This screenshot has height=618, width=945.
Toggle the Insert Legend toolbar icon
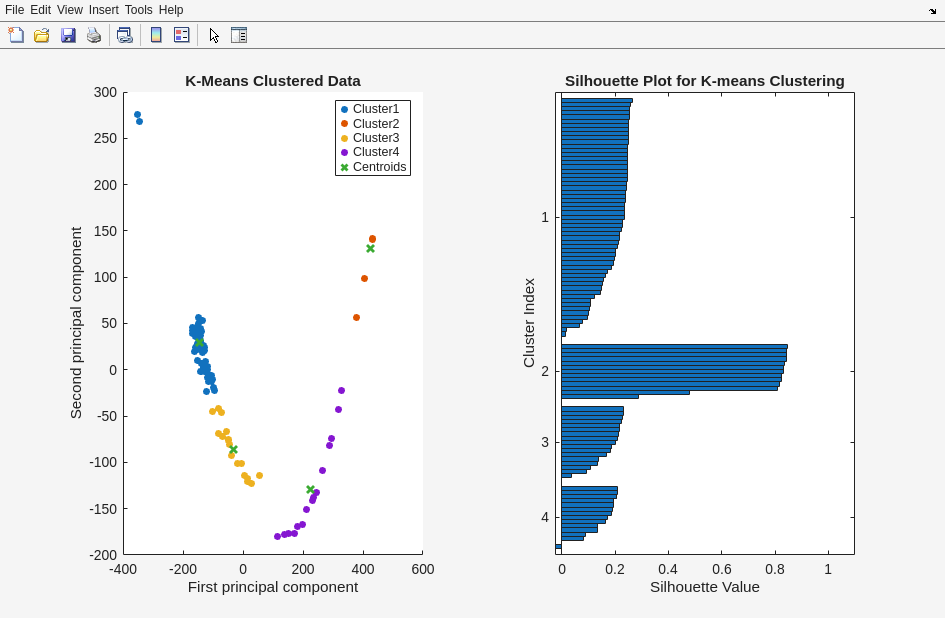point(181,35)
